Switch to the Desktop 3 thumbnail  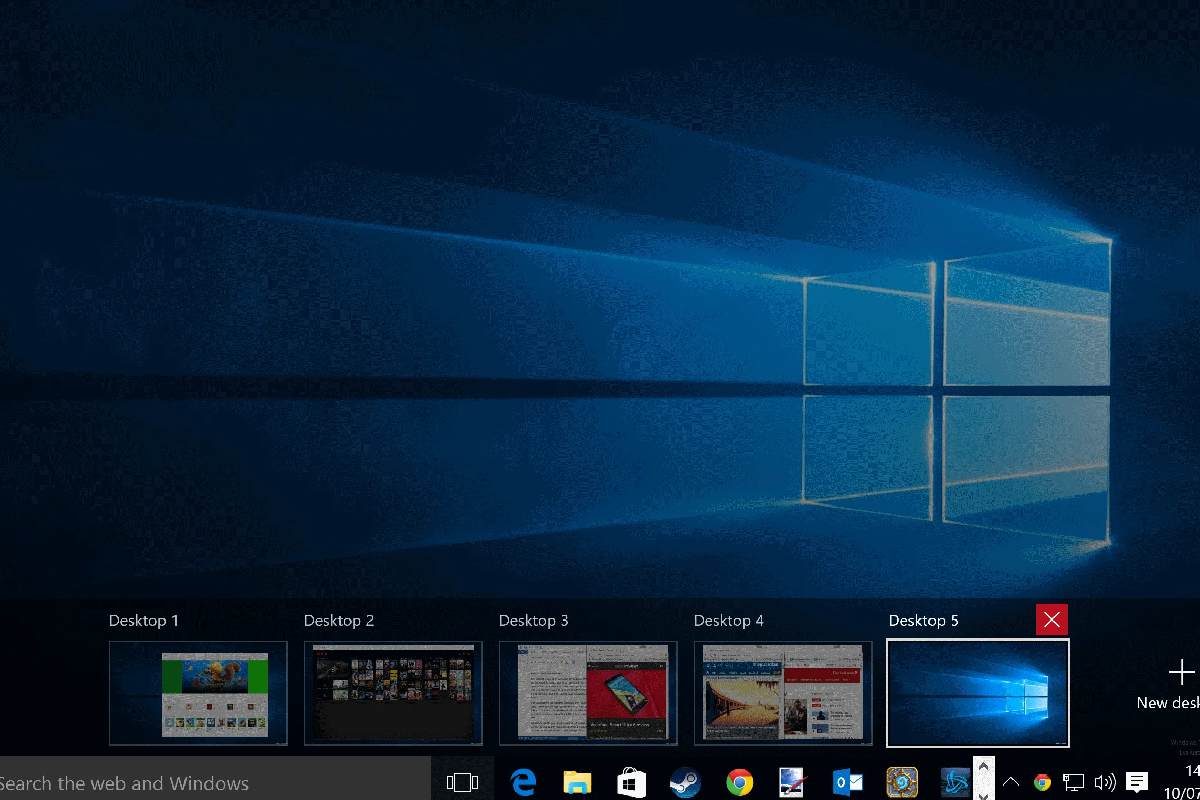[x=588, y=693]
